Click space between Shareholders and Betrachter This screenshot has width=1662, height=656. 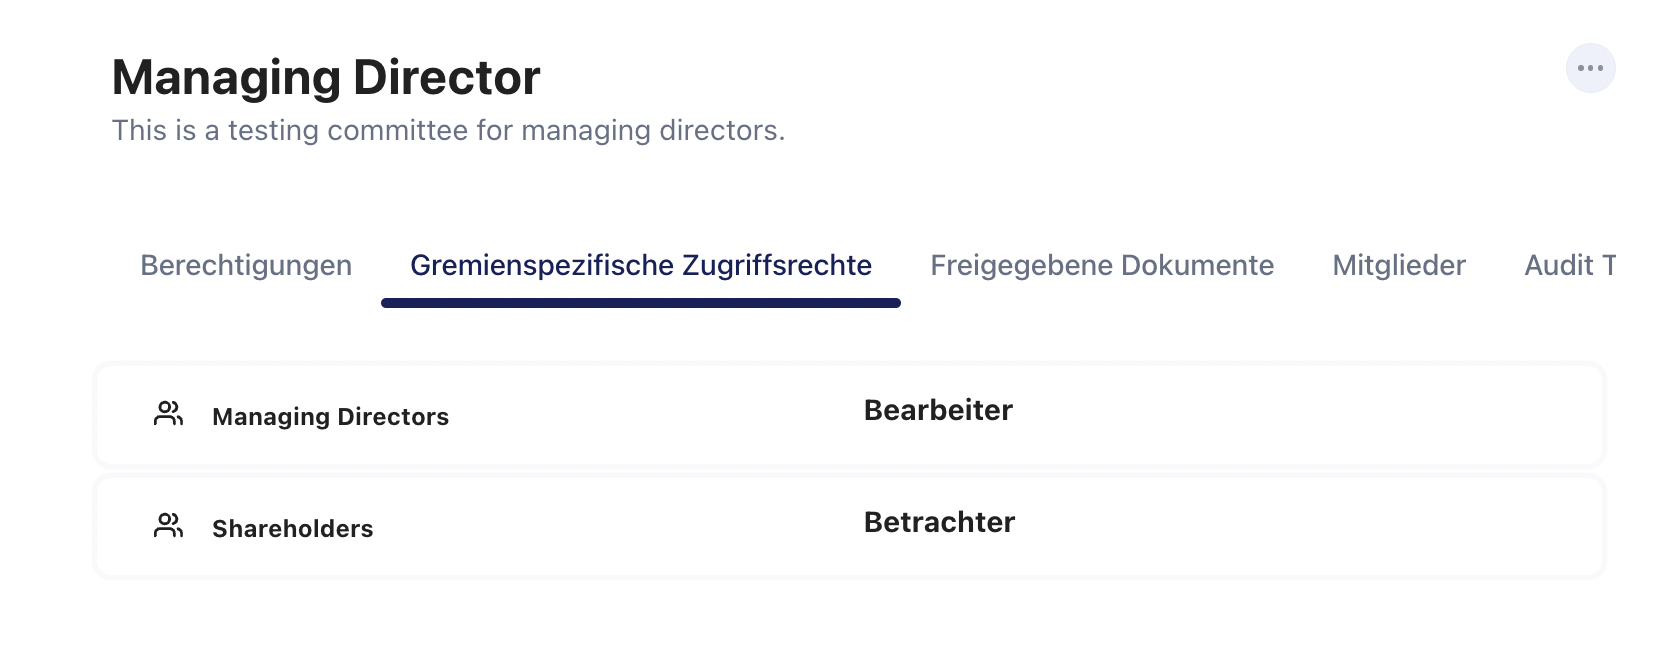[620, 526]
